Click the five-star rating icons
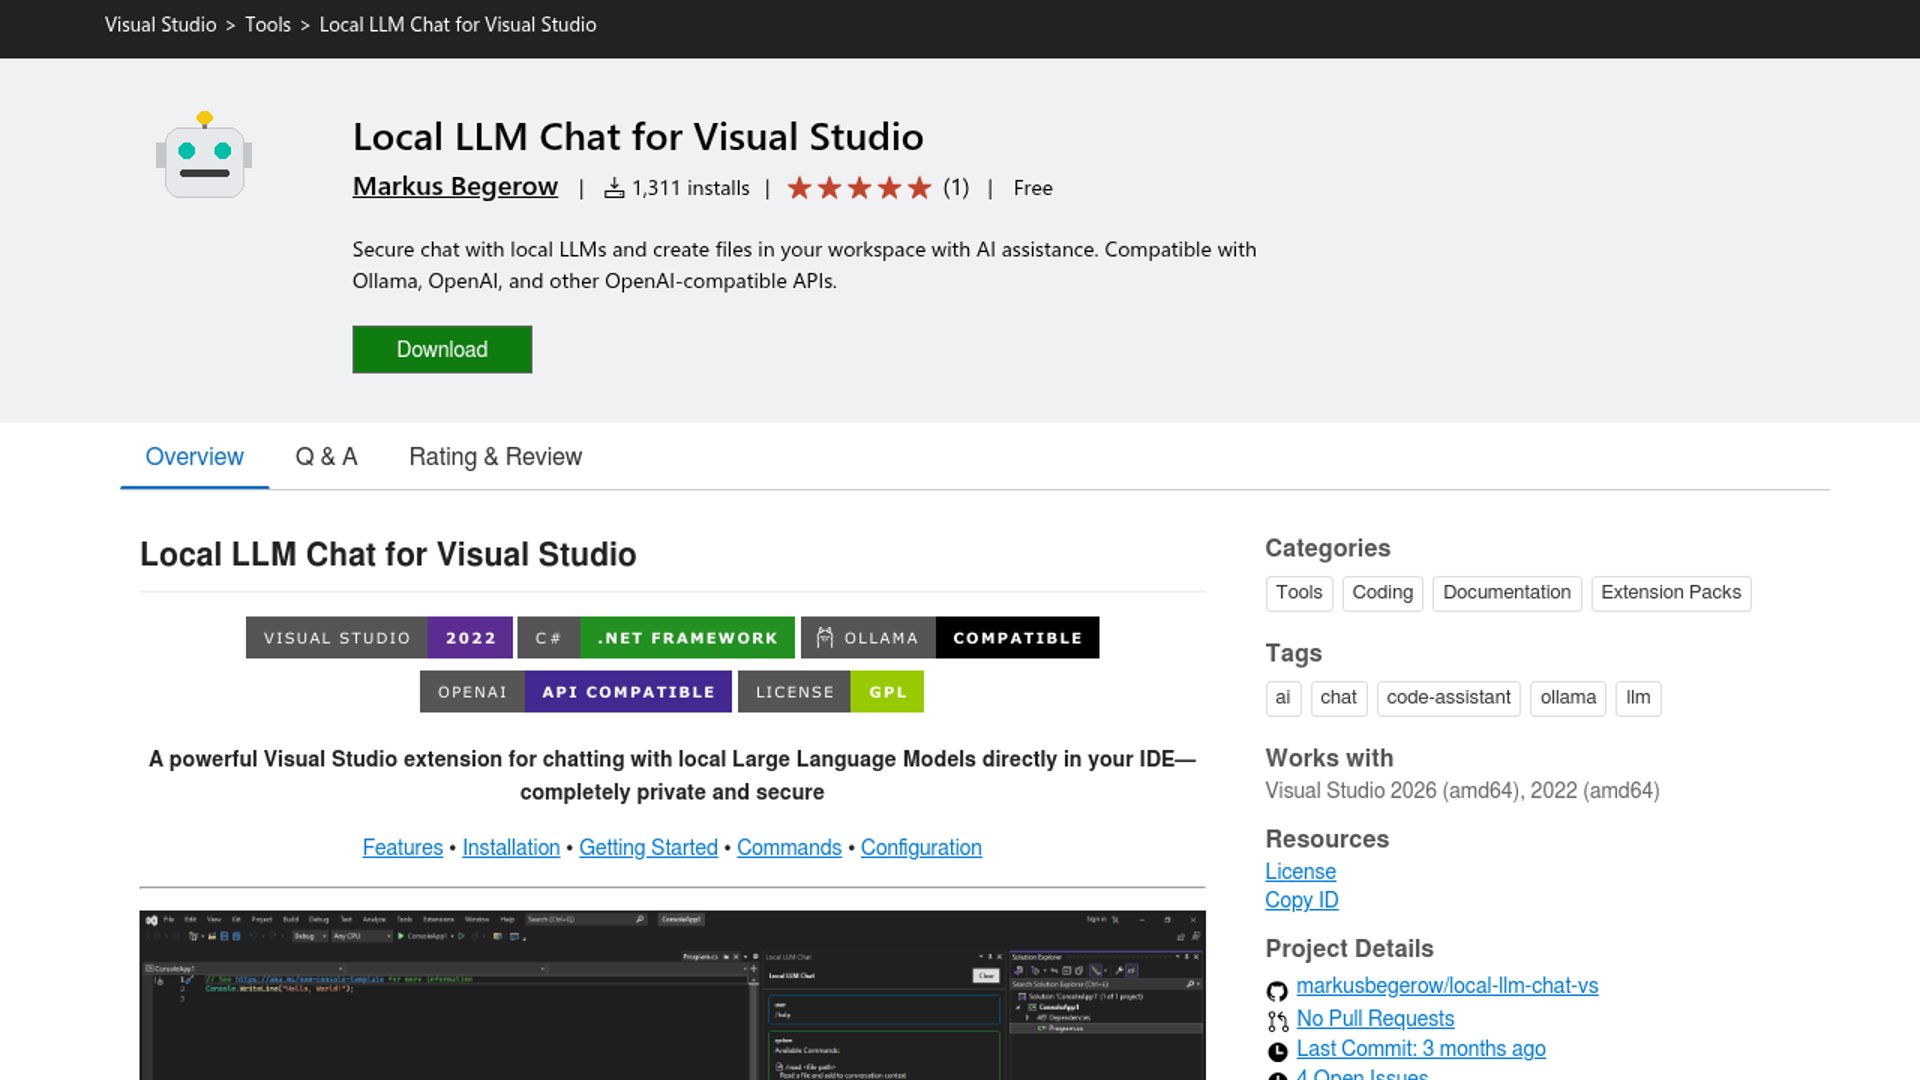 858,188
